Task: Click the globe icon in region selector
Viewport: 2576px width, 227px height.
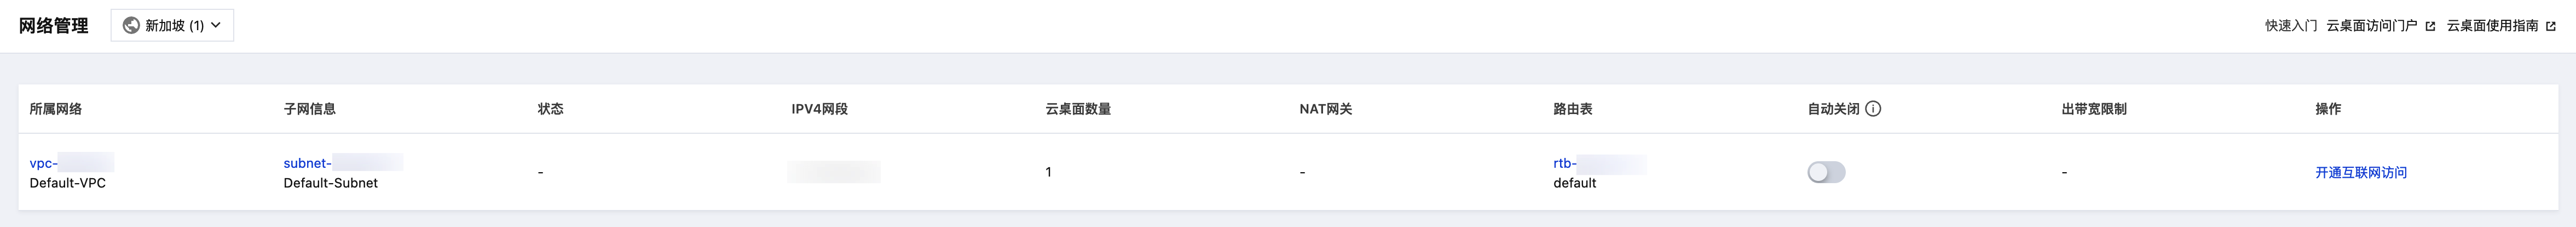Action: (131, 26)
